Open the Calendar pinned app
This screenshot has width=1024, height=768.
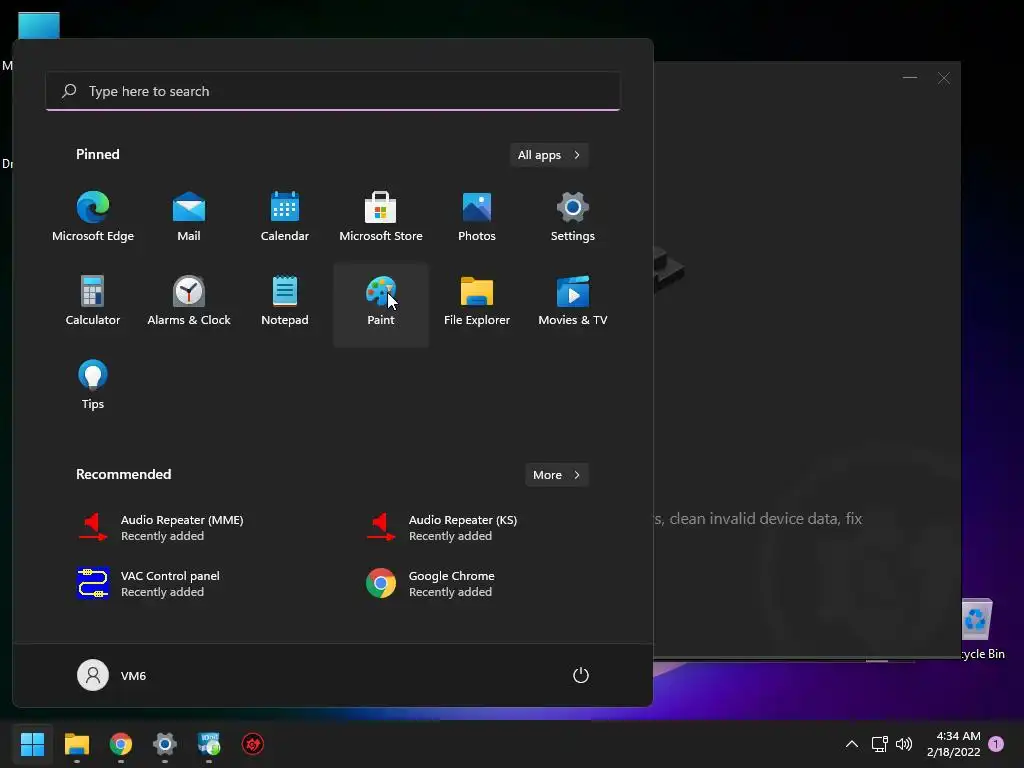coord(285,217)
